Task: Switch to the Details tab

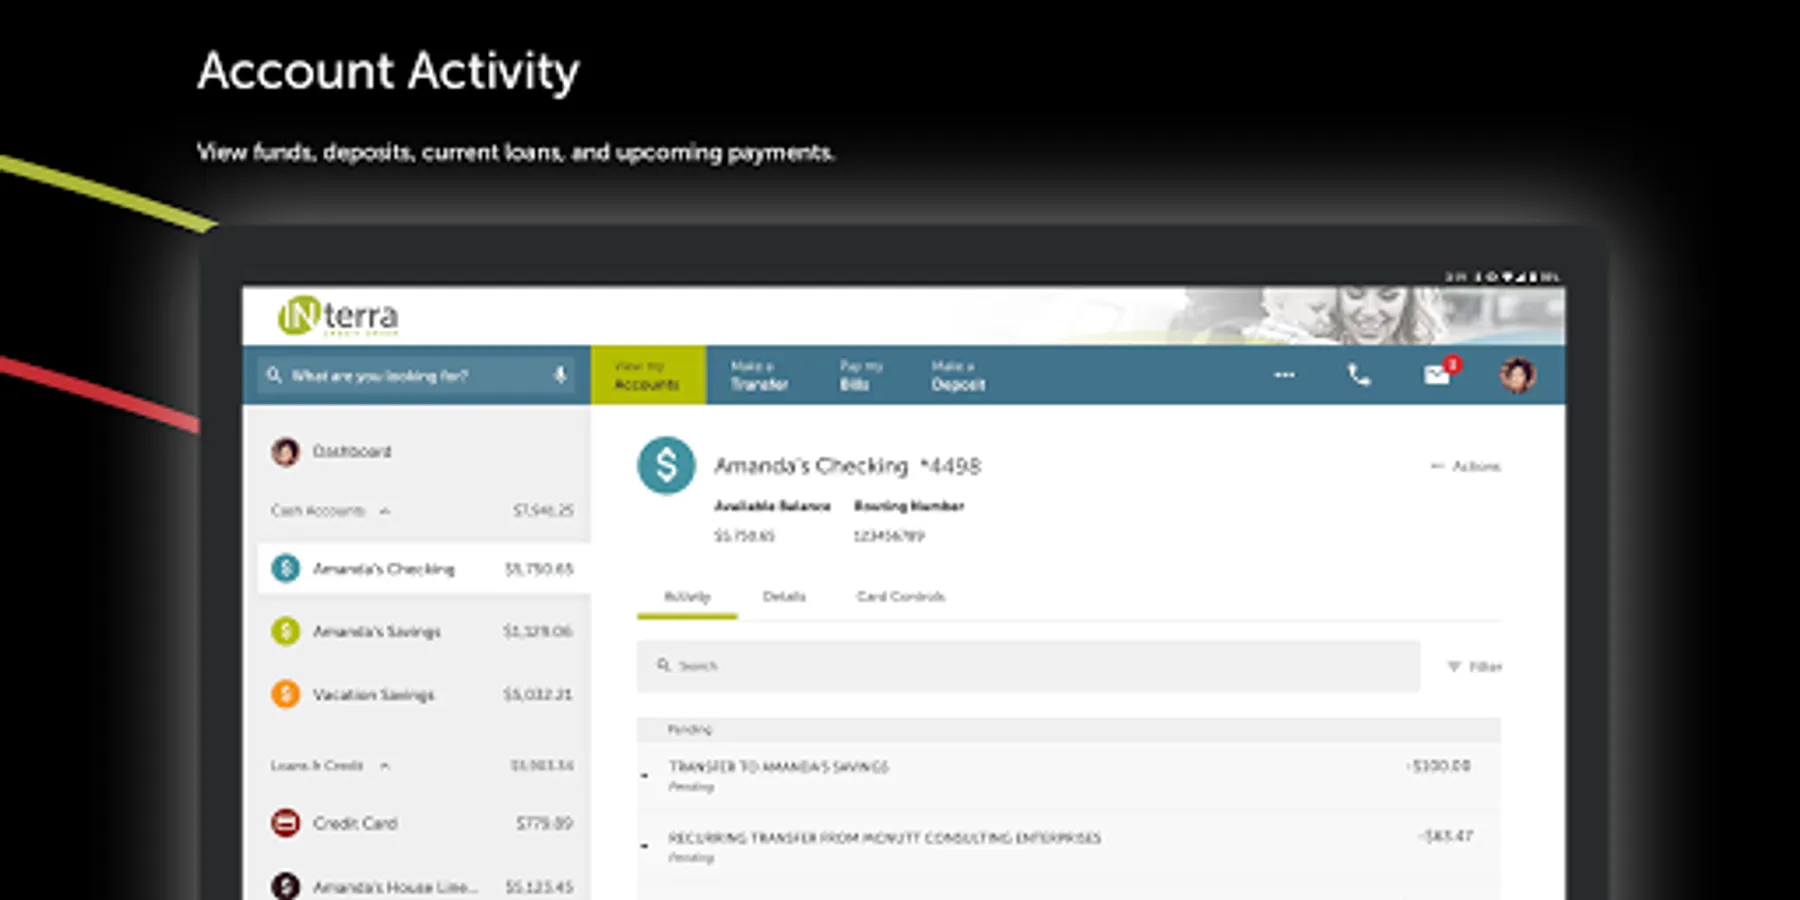Action: pos(784,597)
